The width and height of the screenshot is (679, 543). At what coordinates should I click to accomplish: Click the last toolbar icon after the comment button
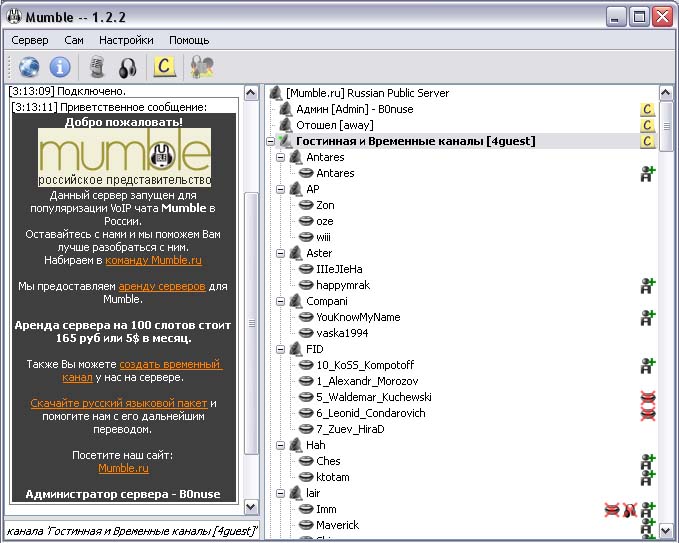coord(202,67)
